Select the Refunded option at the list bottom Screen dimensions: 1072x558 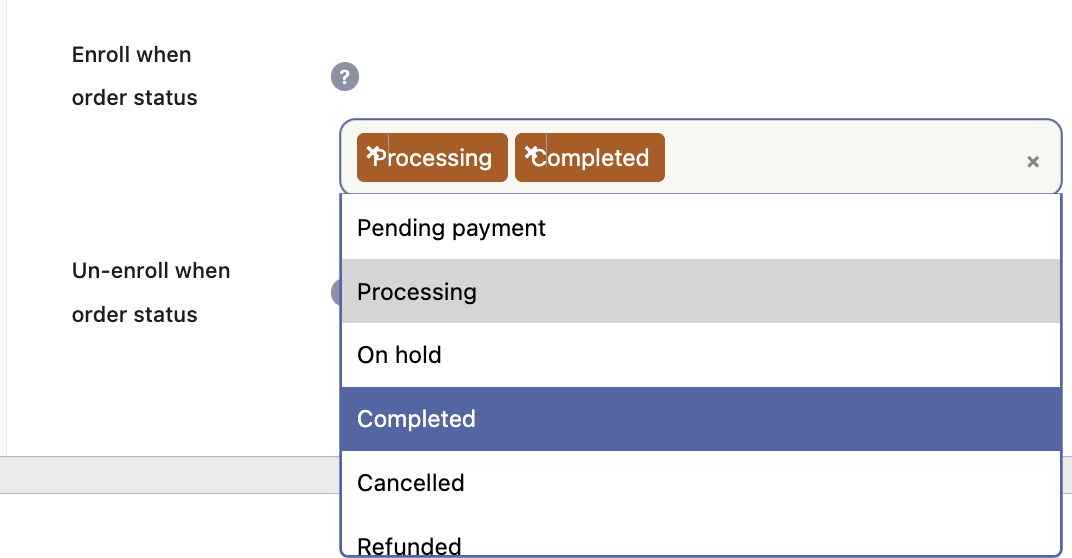701,535
